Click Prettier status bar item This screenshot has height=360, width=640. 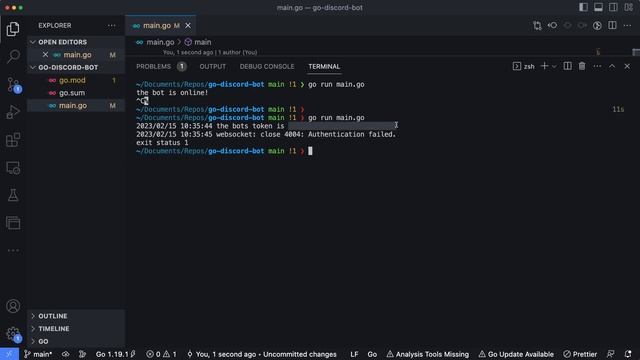[580, 354]
